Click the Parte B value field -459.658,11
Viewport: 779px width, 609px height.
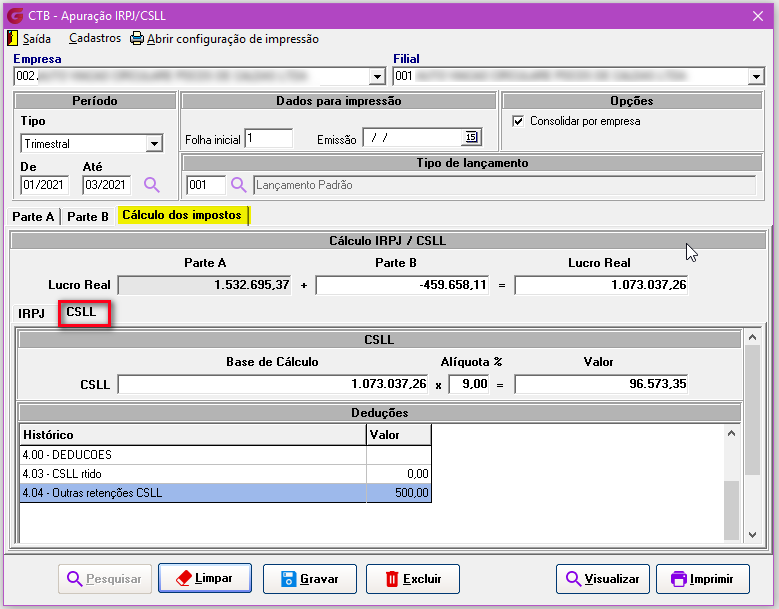coord(402,285)
